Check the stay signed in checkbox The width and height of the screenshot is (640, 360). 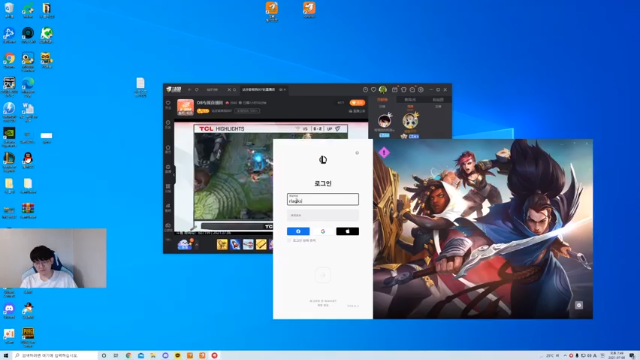point(289,241)
